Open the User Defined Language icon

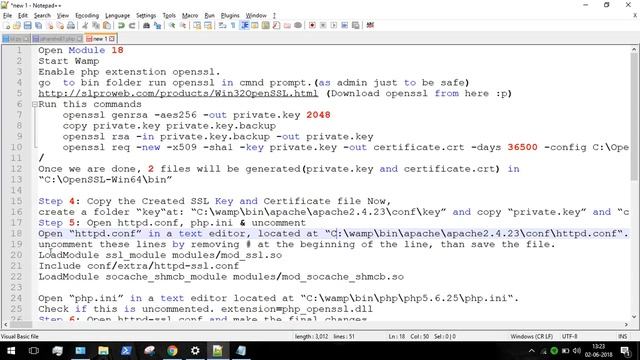click(x=255, y=25)
